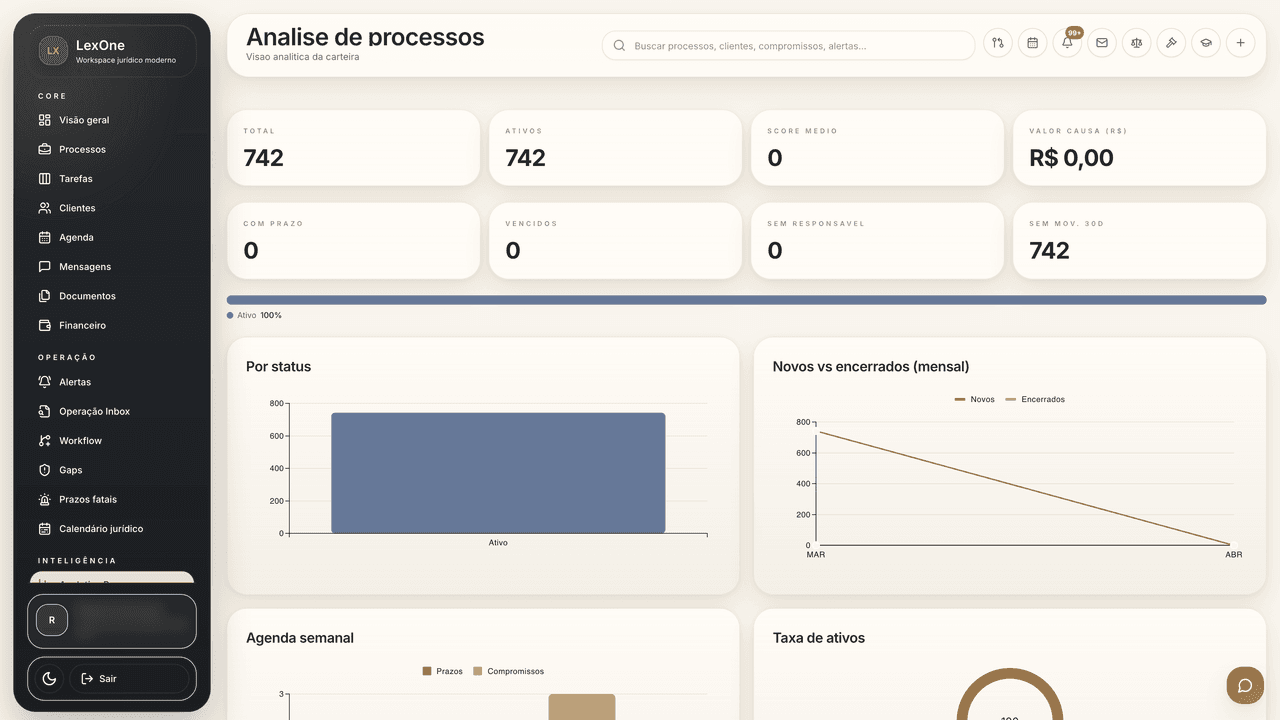
Task: Open the chat bubble in the bottom corner
Action: coord(1245,686)
